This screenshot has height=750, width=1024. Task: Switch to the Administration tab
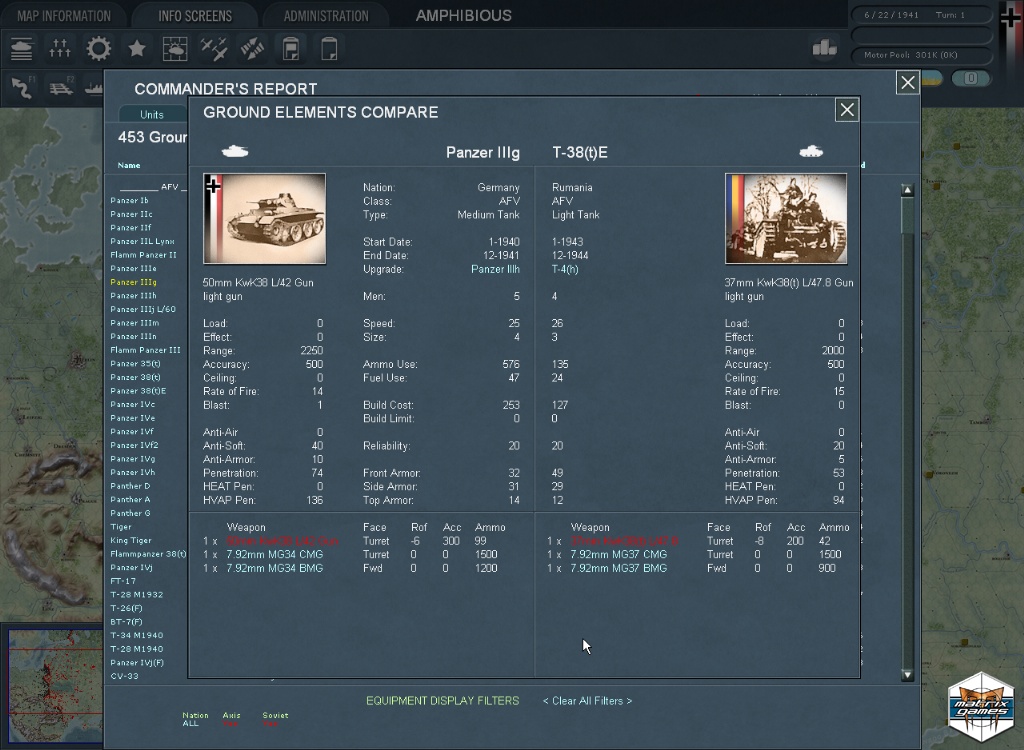tap(326, 16)
